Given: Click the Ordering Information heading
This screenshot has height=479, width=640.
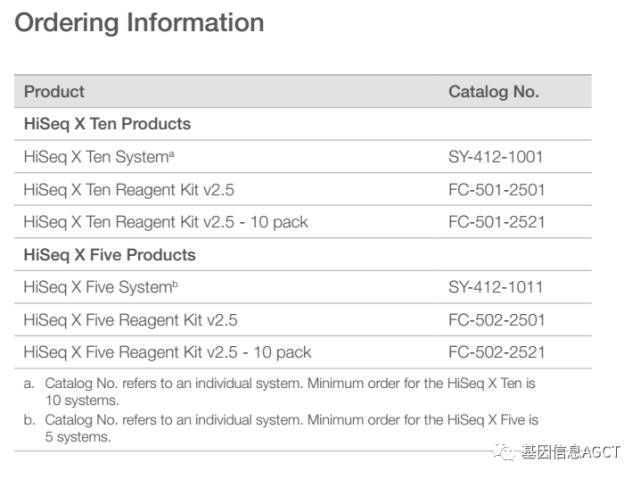Looking at the screenshot, I should coord(139,22).
